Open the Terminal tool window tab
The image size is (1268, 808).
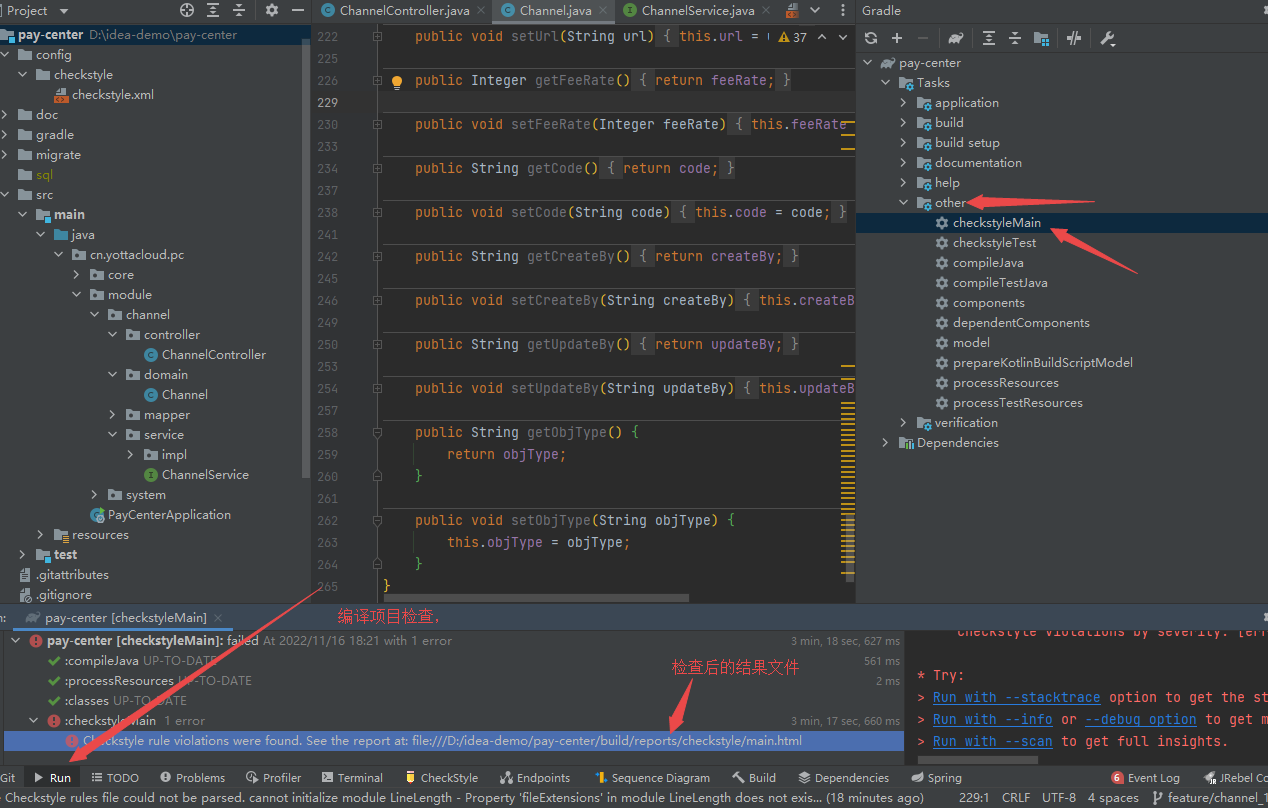(352, 777)
